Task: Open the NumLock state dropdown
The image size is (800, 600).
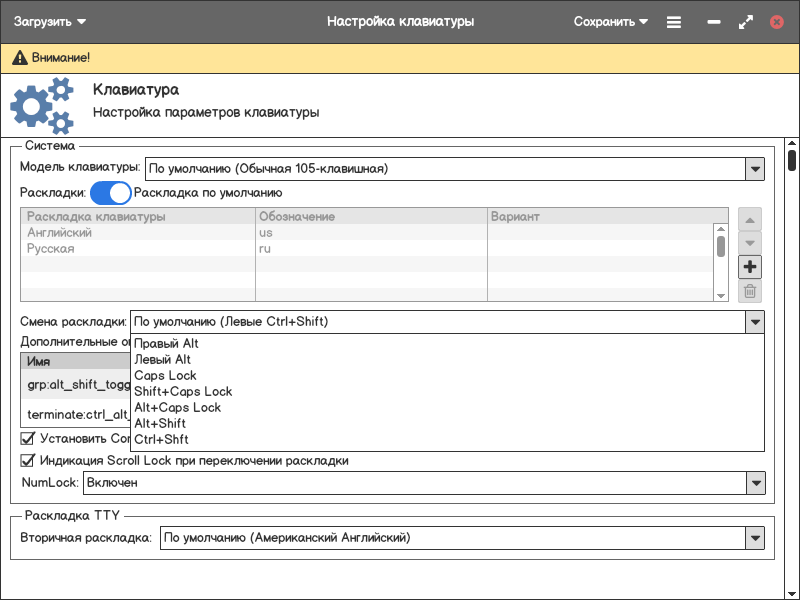Action: coord(755,483)
